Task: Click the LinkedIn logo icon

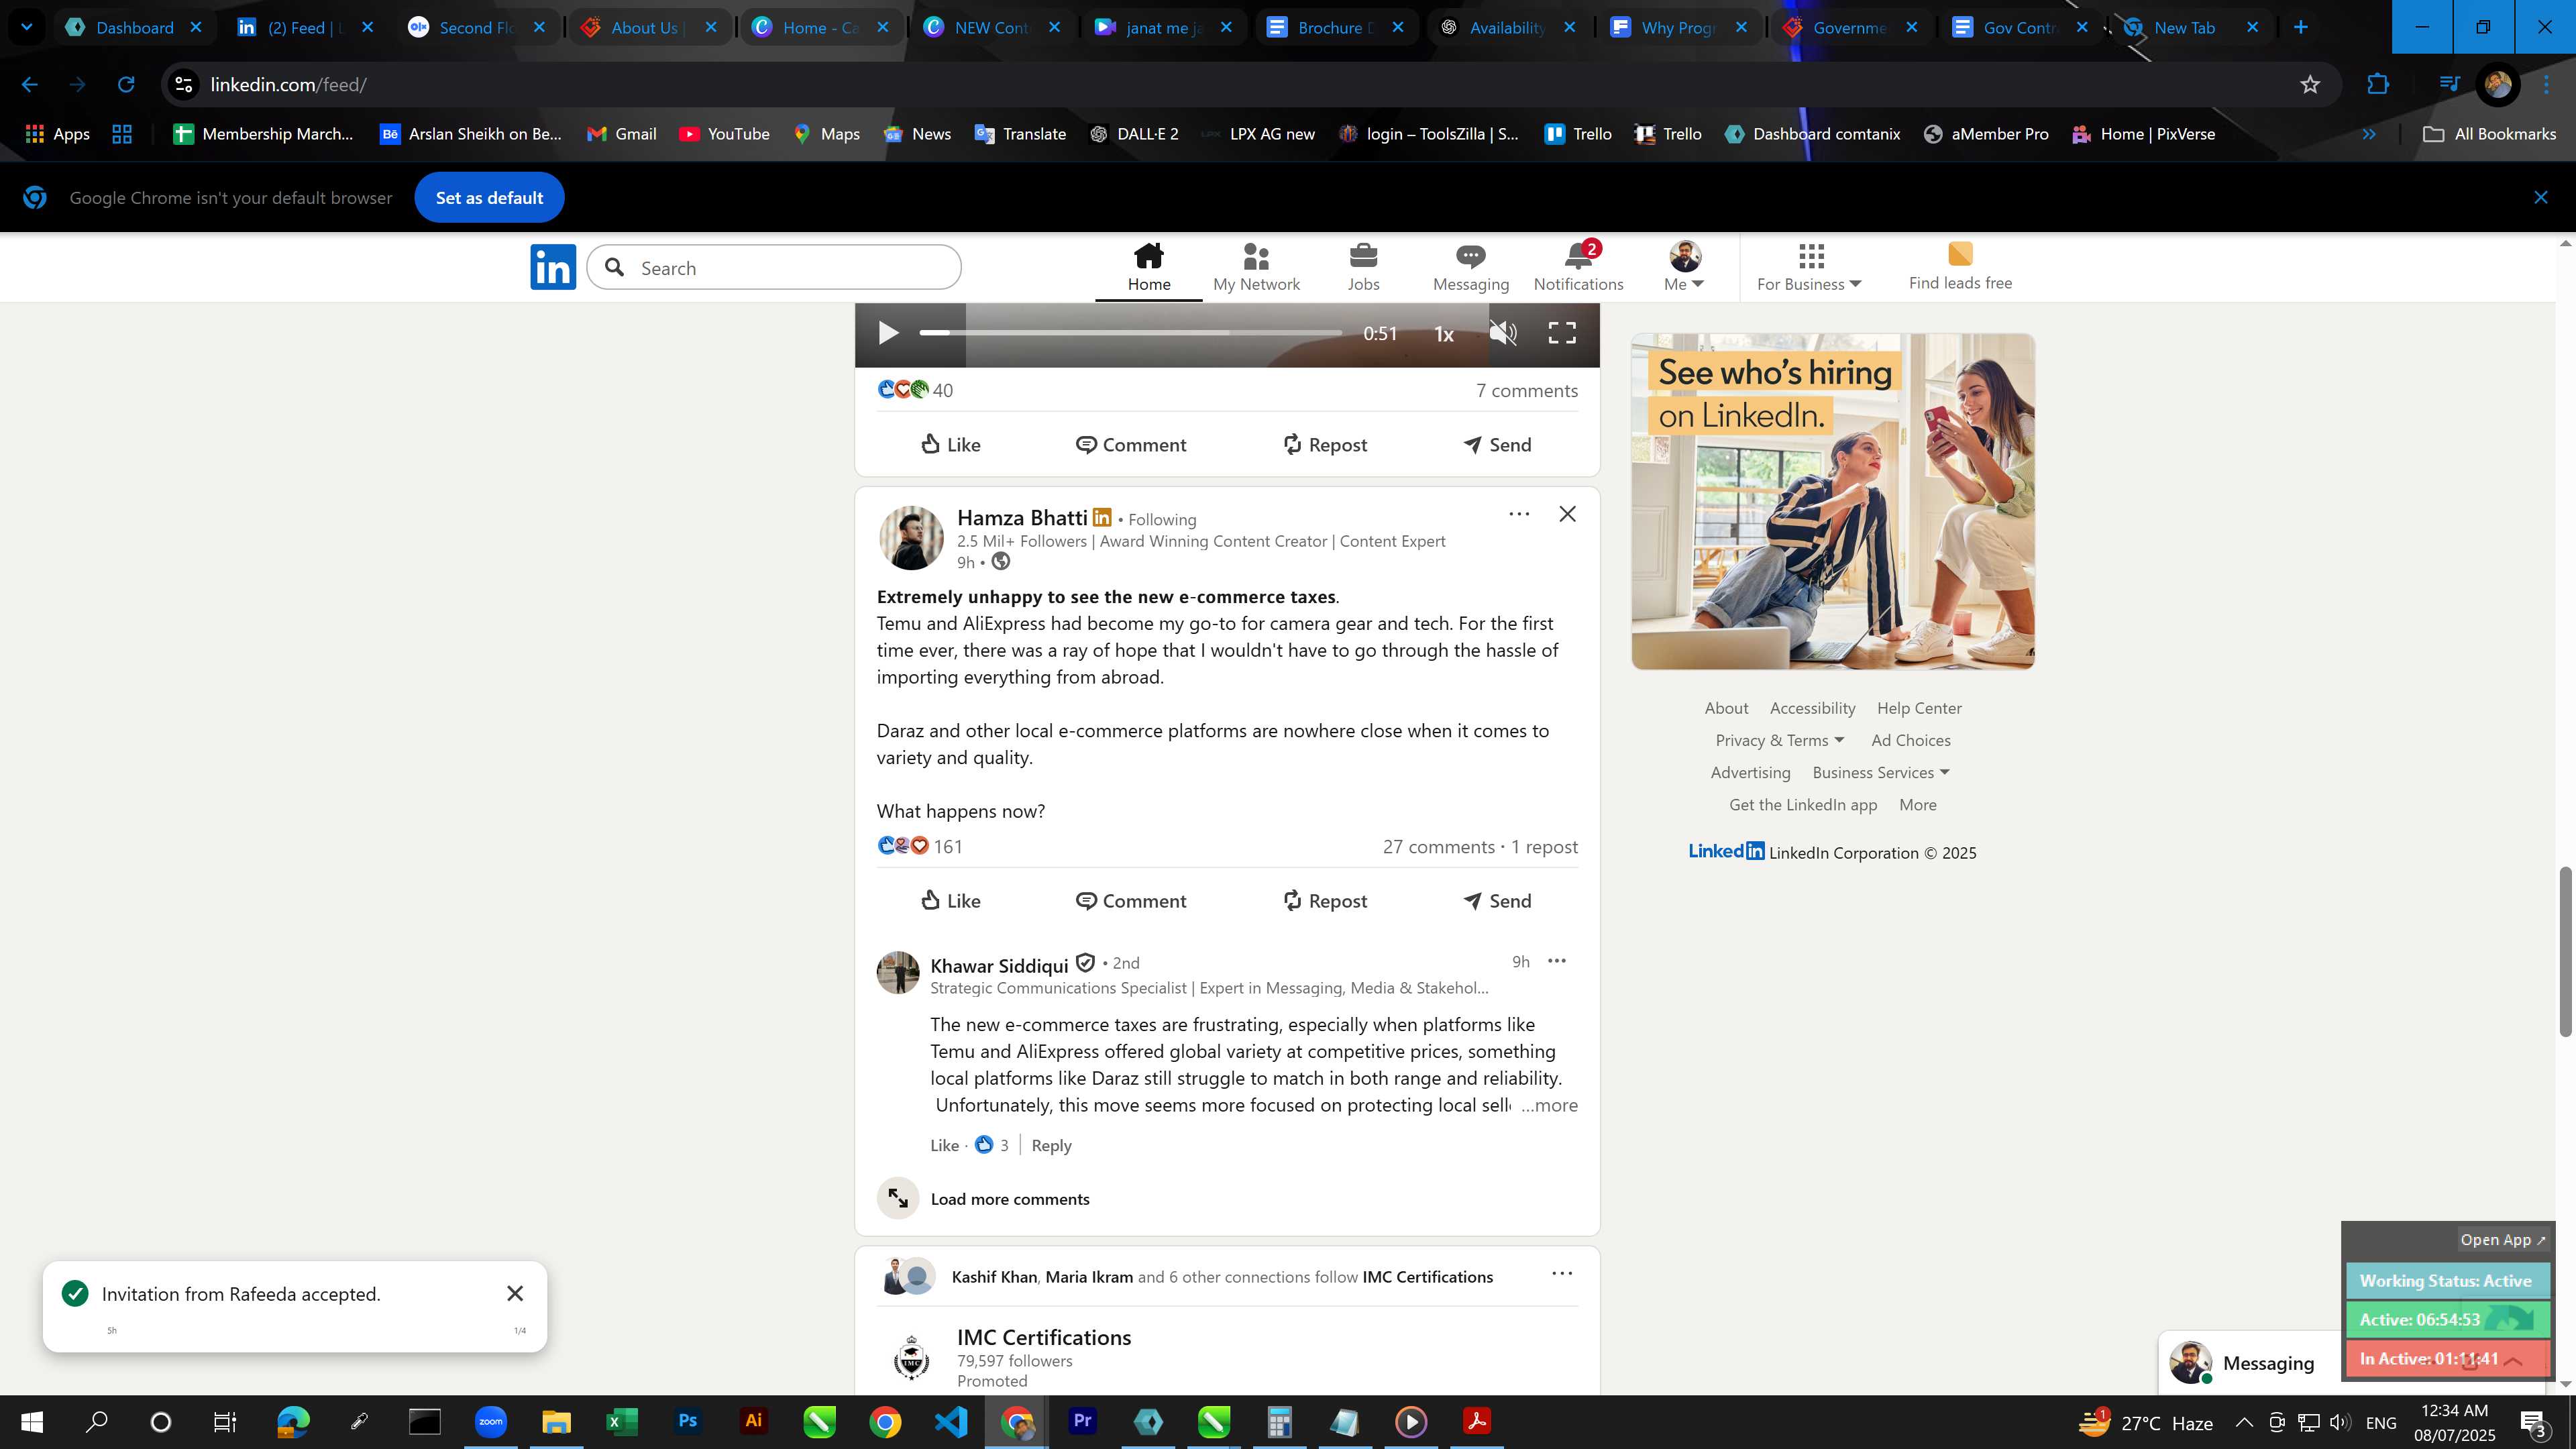Action: point(553,267)
